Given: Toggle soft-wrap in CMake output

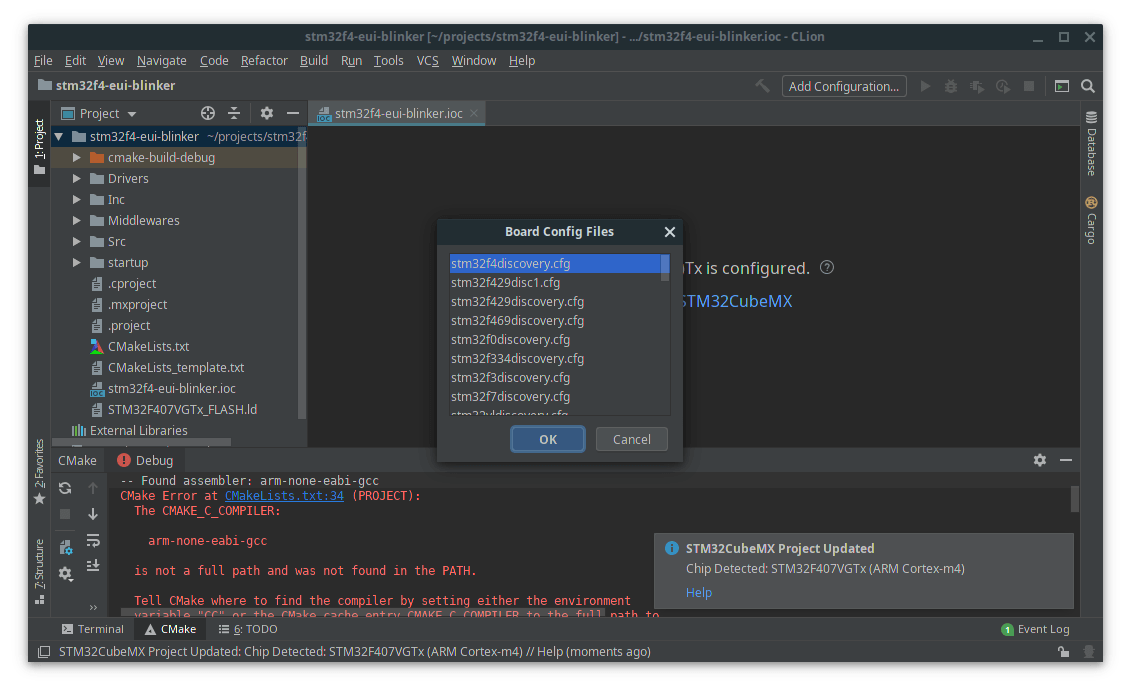Looking at the screenshot, I should click(93, 540).
